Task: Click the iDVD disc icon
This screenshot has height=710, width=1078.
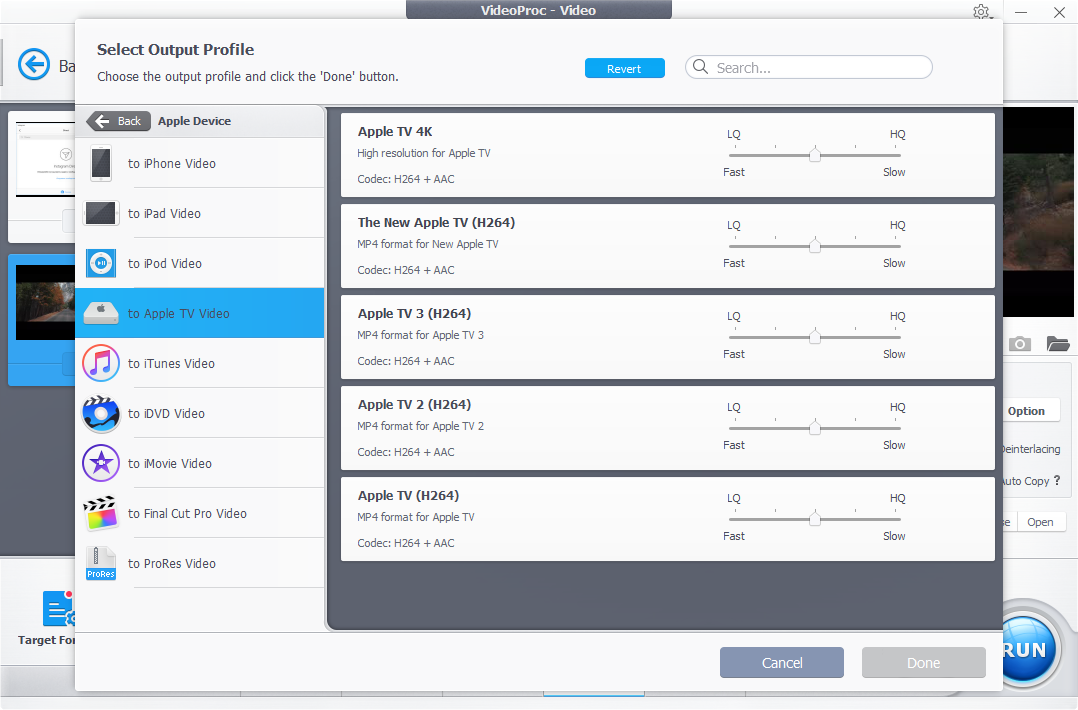Action: point(101,413)
